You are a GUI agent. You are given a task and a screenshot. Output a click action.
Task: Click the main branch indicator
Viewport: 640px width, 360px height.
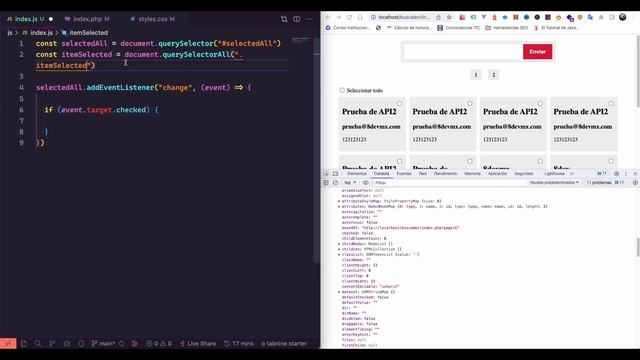click(x=103, y=344)
